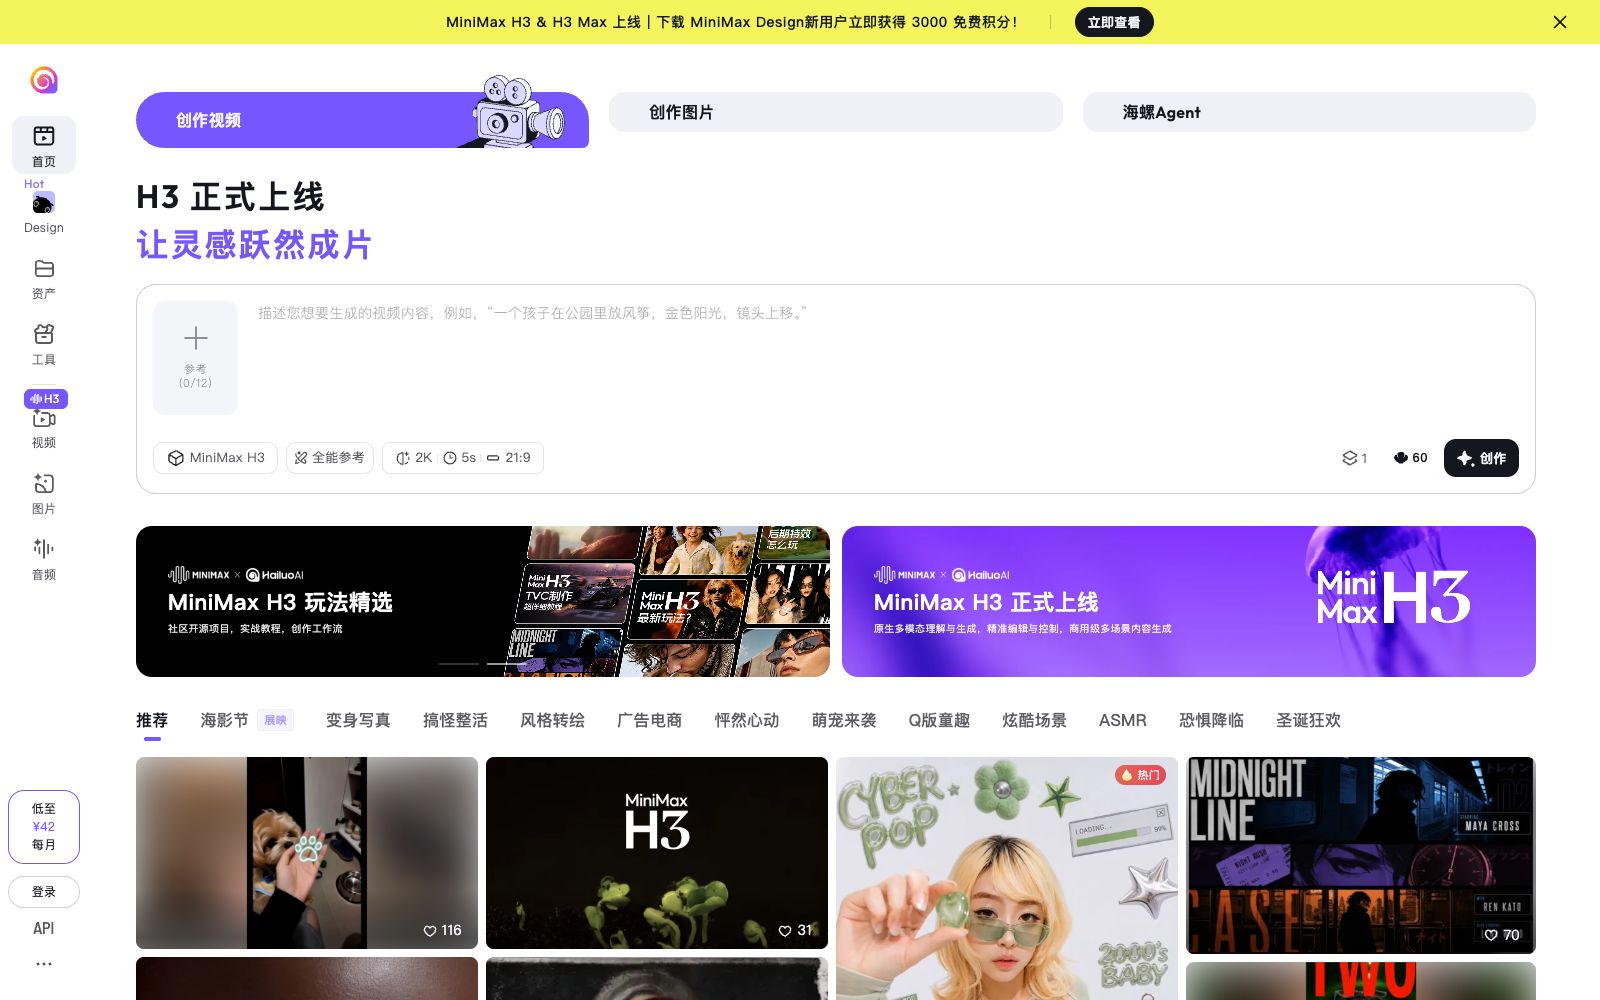Viewport: 1600px width, 1000px height.
Task: Open the Midnight Line poster thumbnail
Action: [x=1361, y=855]
